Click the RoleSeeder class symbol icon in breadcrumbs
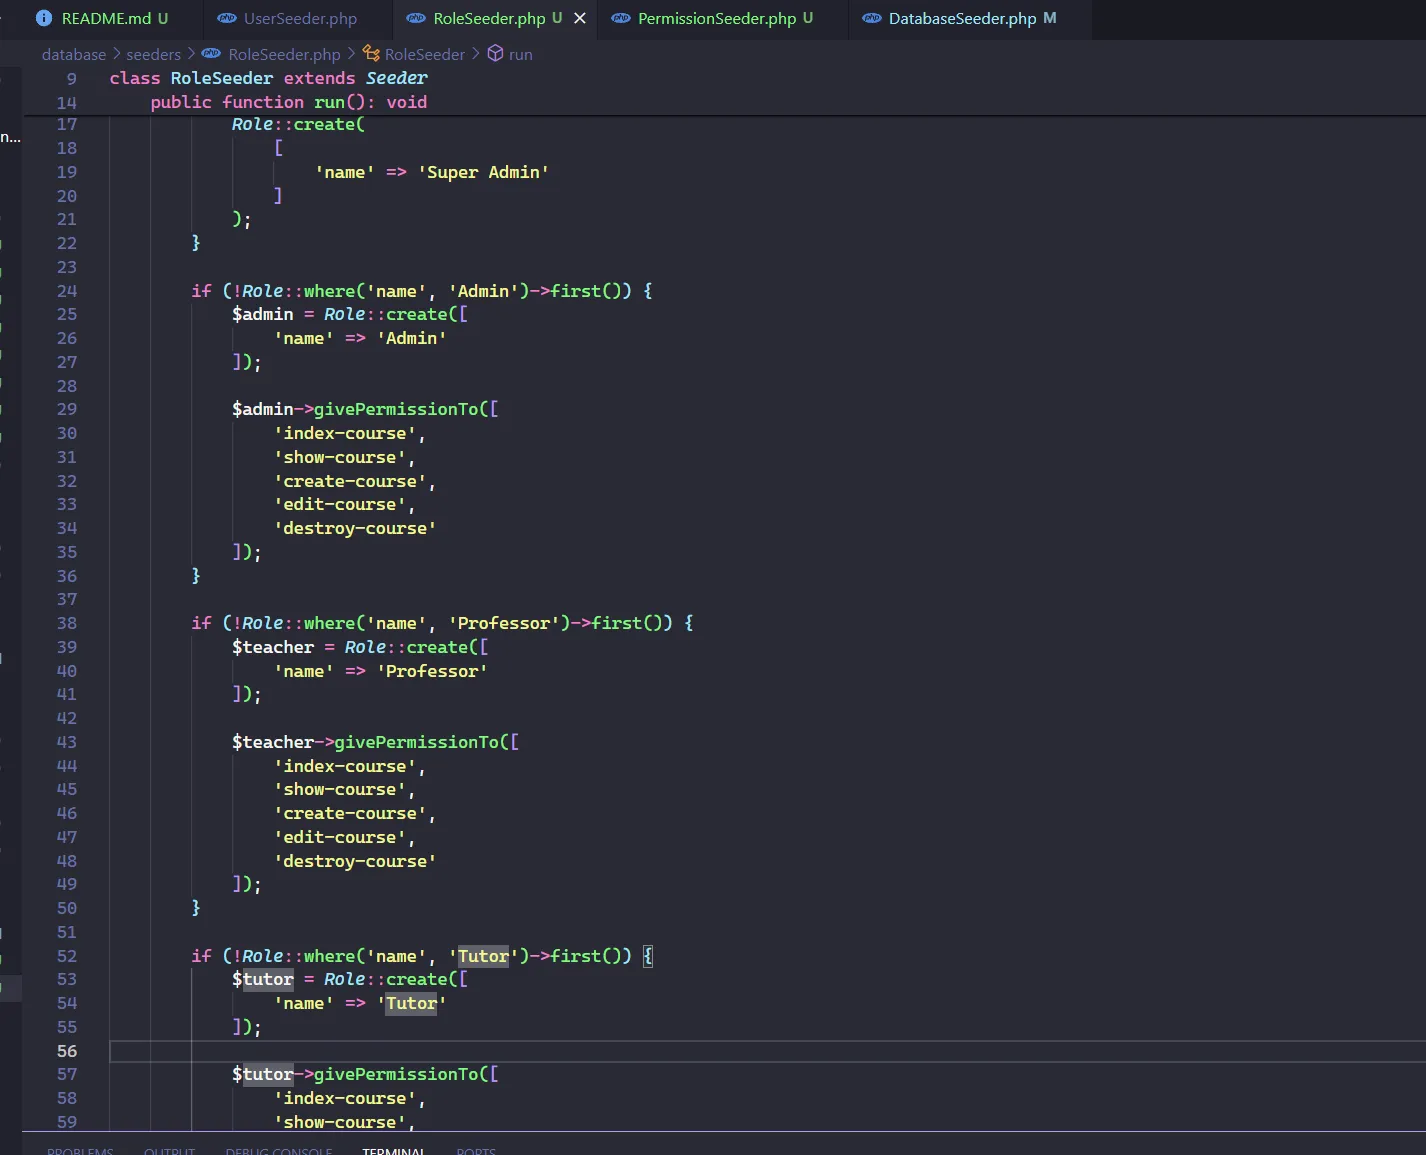The image size is (1426, 1155). click(x=371, y=54)
